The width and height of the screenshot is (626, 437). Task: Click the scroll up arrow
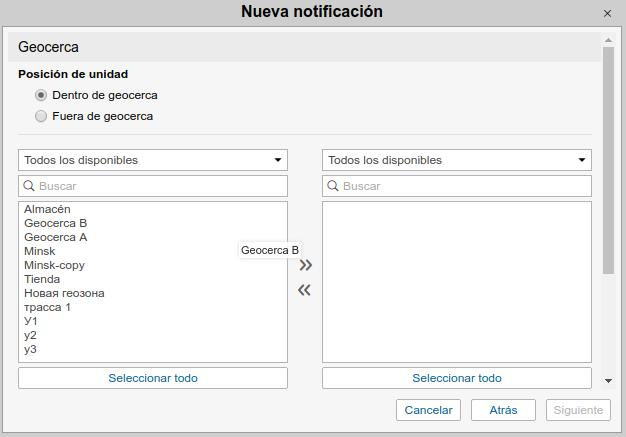coord(608,38)
